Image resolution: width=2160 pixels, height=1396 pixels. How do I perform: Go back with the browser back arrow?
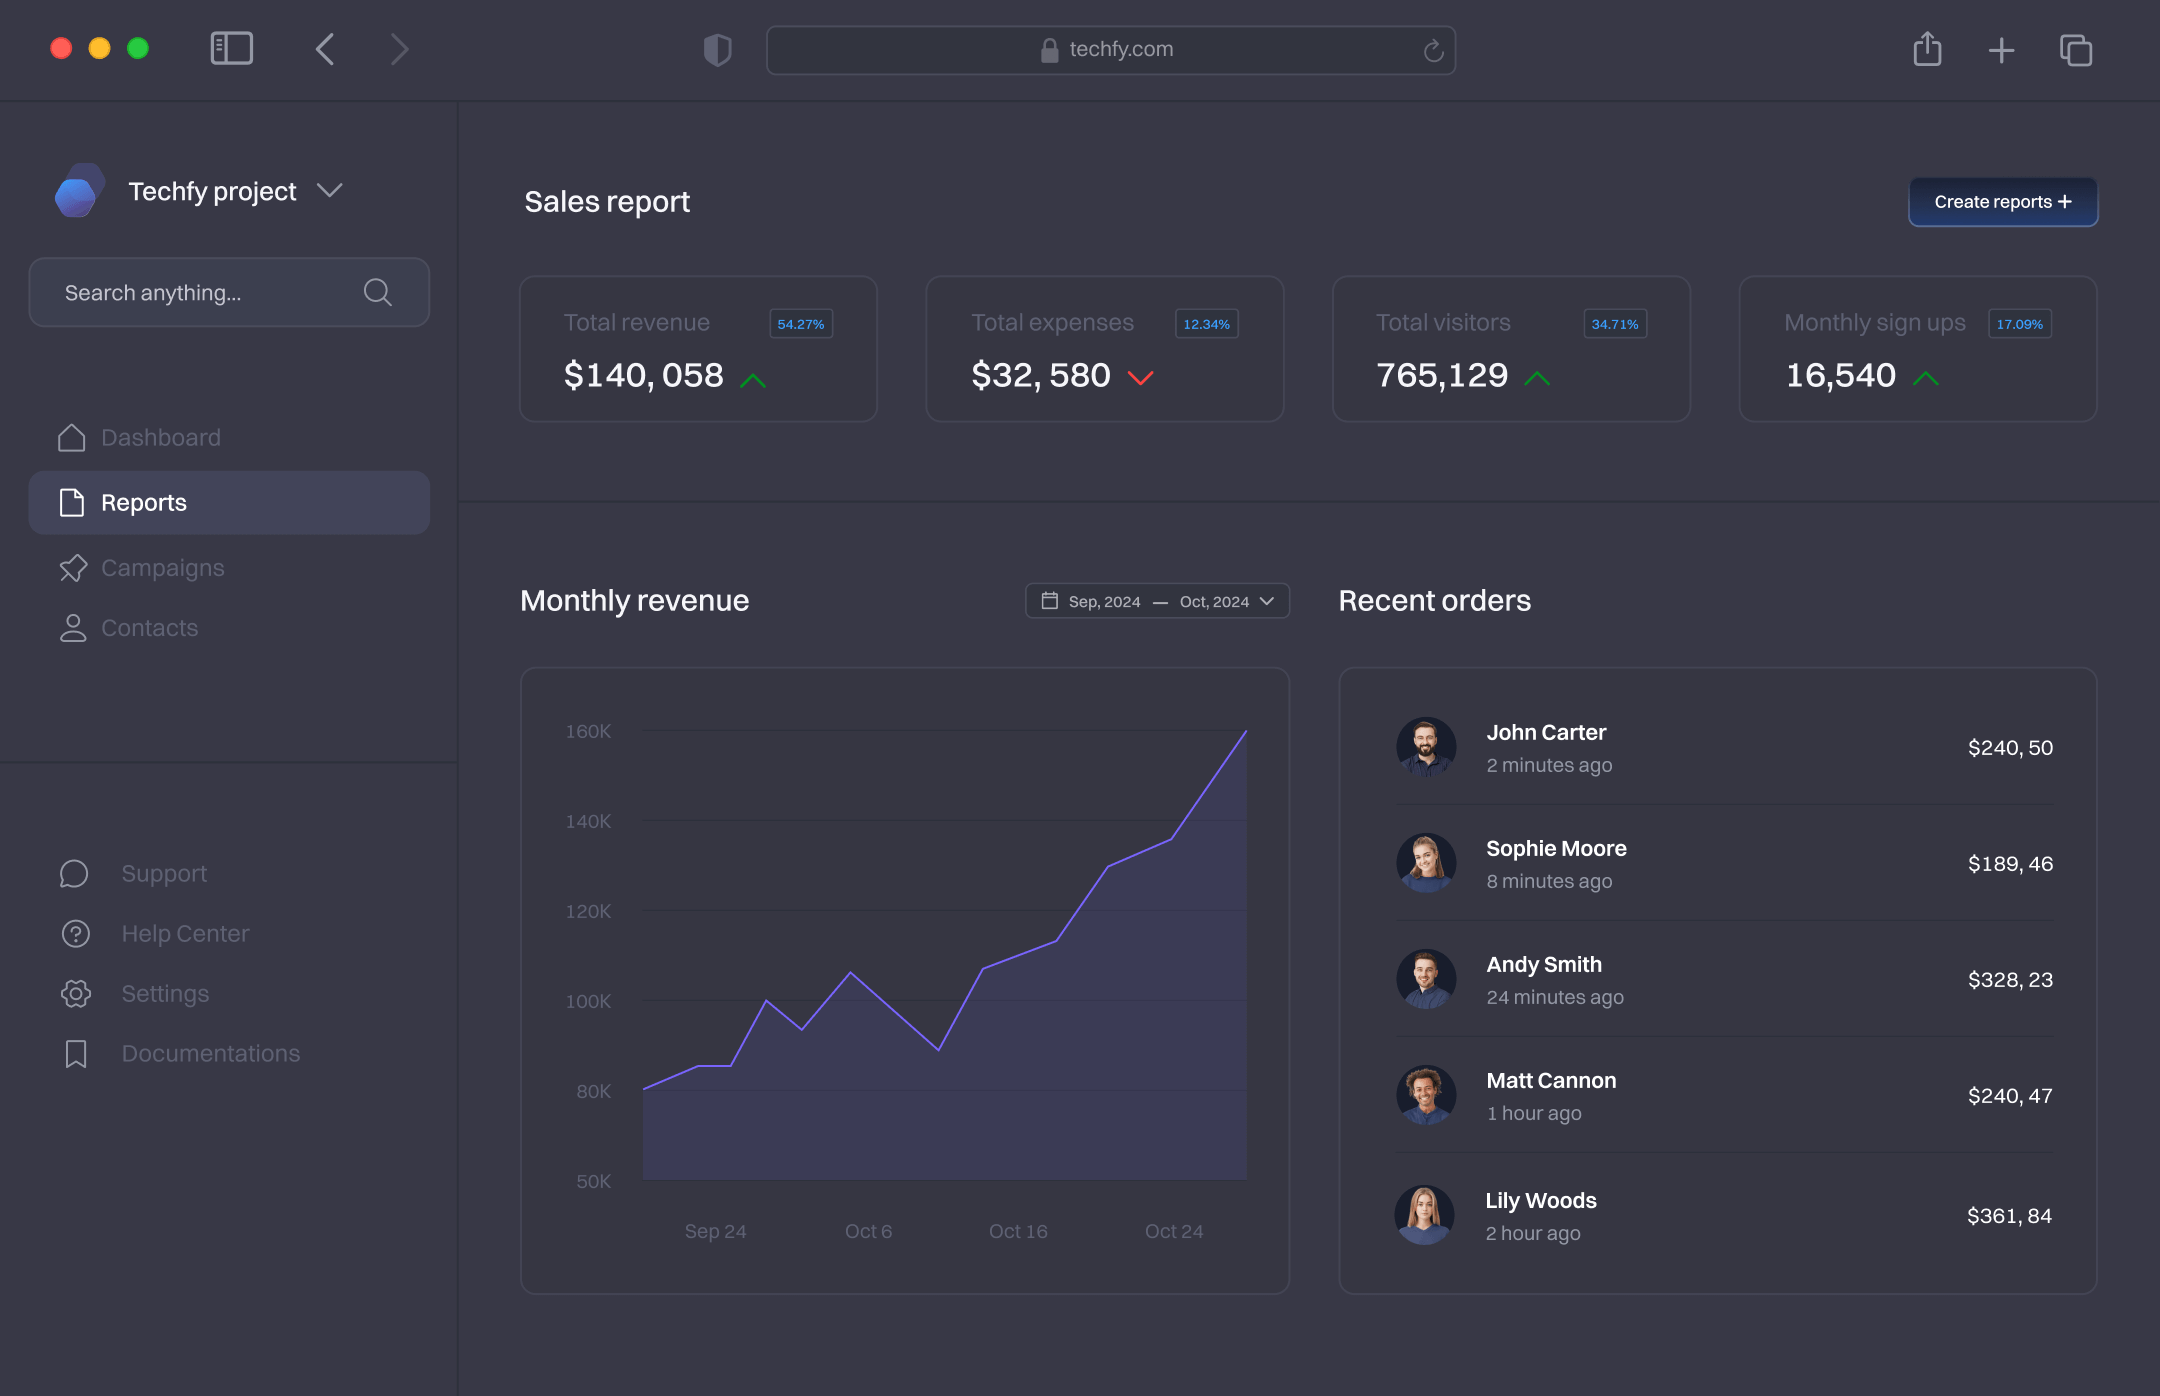tap(325, 49)
